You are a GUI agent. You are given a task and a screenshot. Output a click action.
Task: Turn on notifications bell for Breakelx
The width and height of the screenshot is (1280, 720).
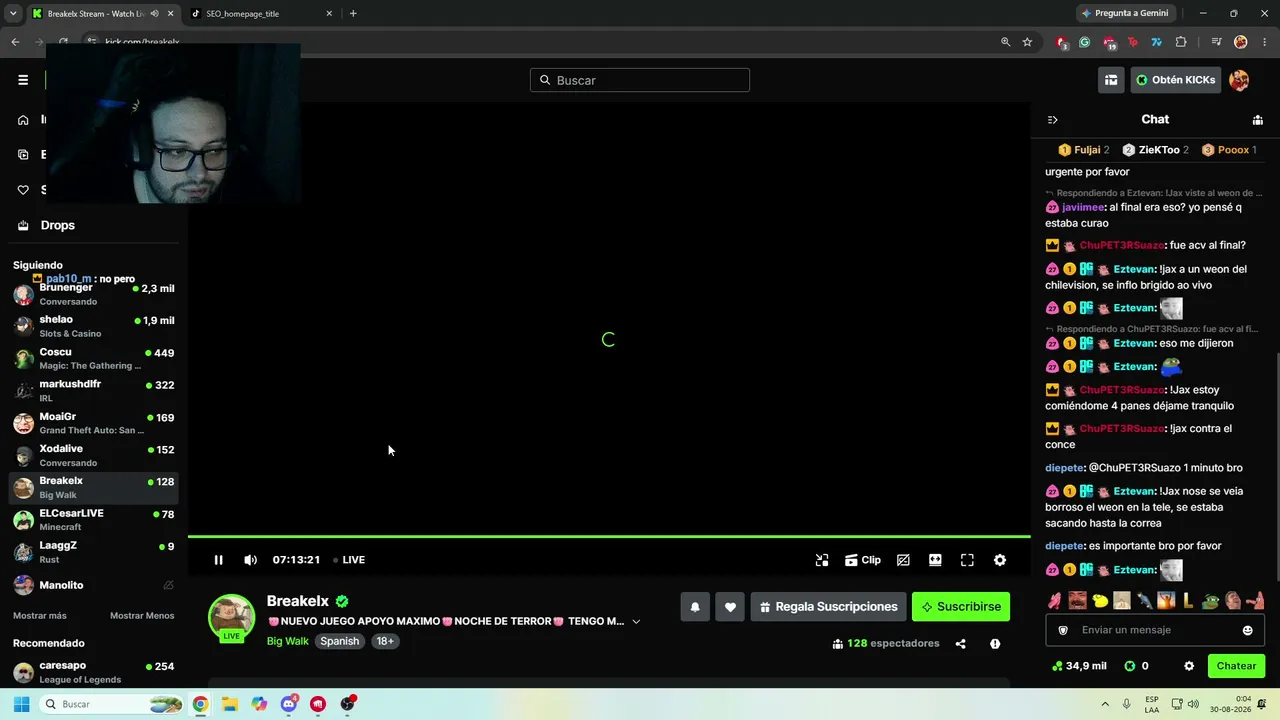695,607
